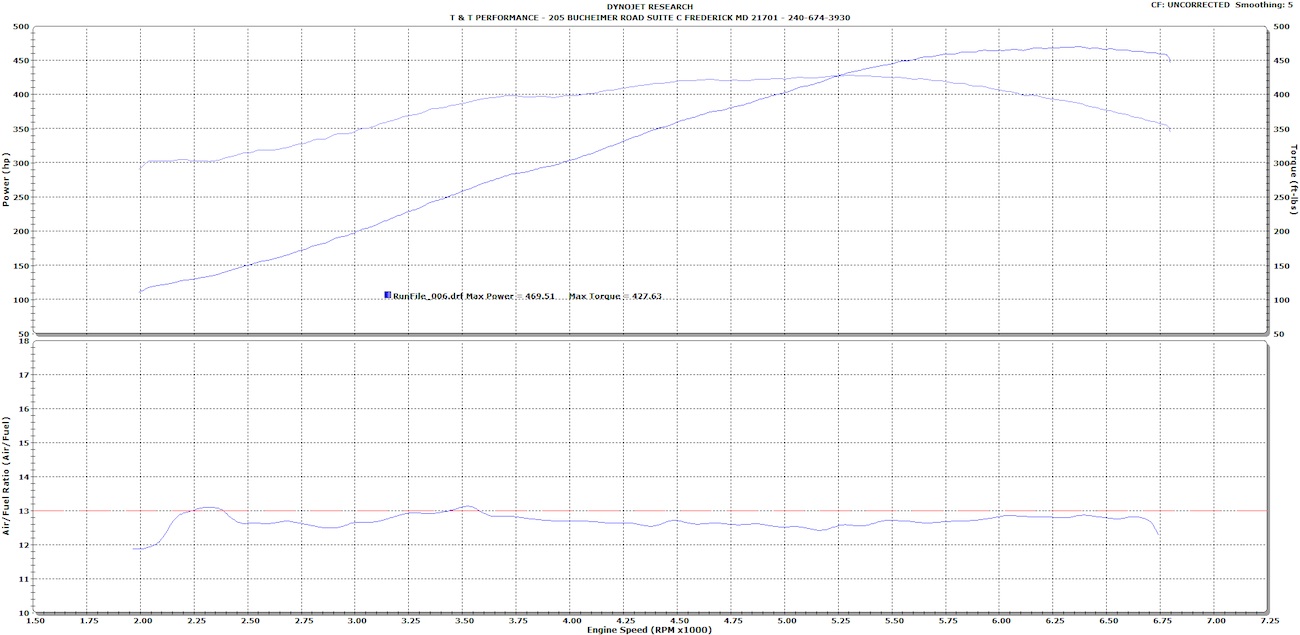Select the Torque (ft-lbs) axis label
1300x635 pixels.
(1293, 180)
